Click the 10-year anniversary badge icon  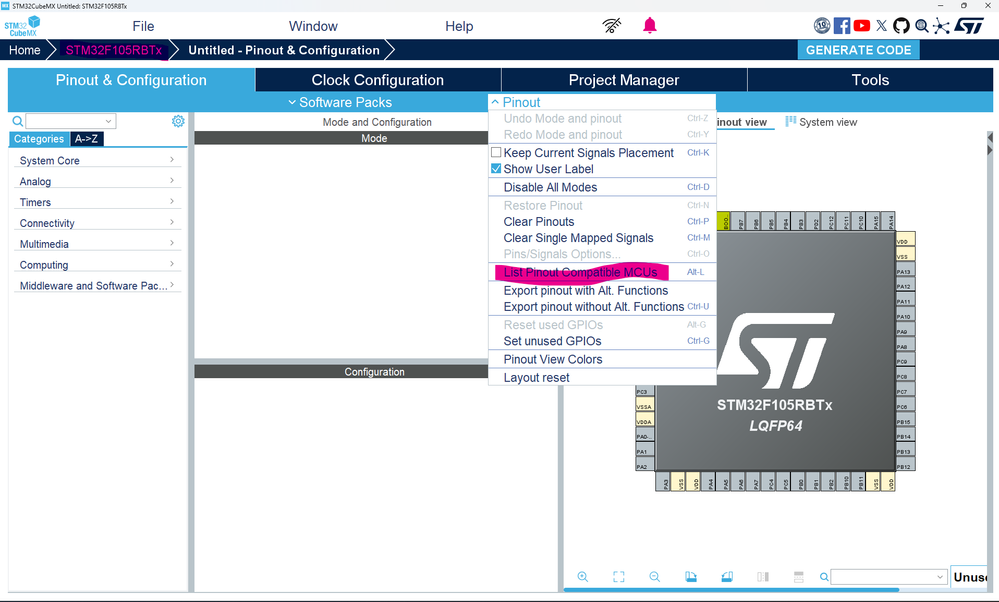point(822,25)
